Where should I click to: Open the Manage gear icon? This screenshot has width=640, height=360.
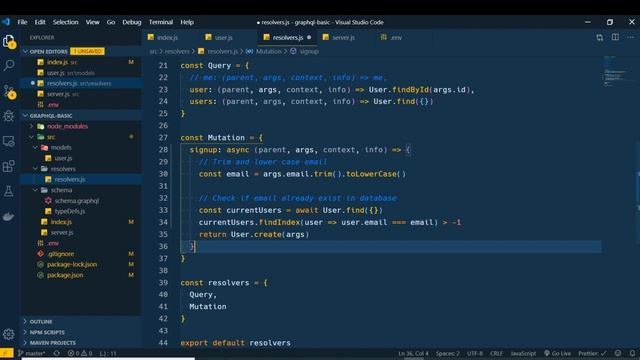tap(9, 334)
